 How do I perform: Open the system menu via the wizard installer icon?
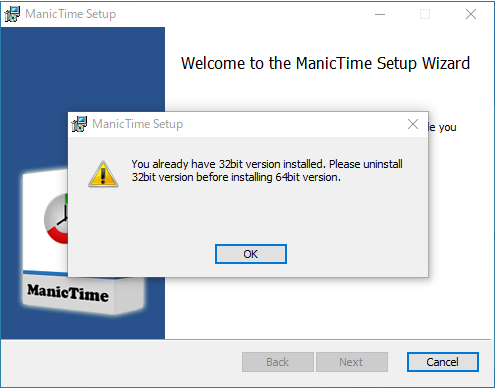pos(12,14)
